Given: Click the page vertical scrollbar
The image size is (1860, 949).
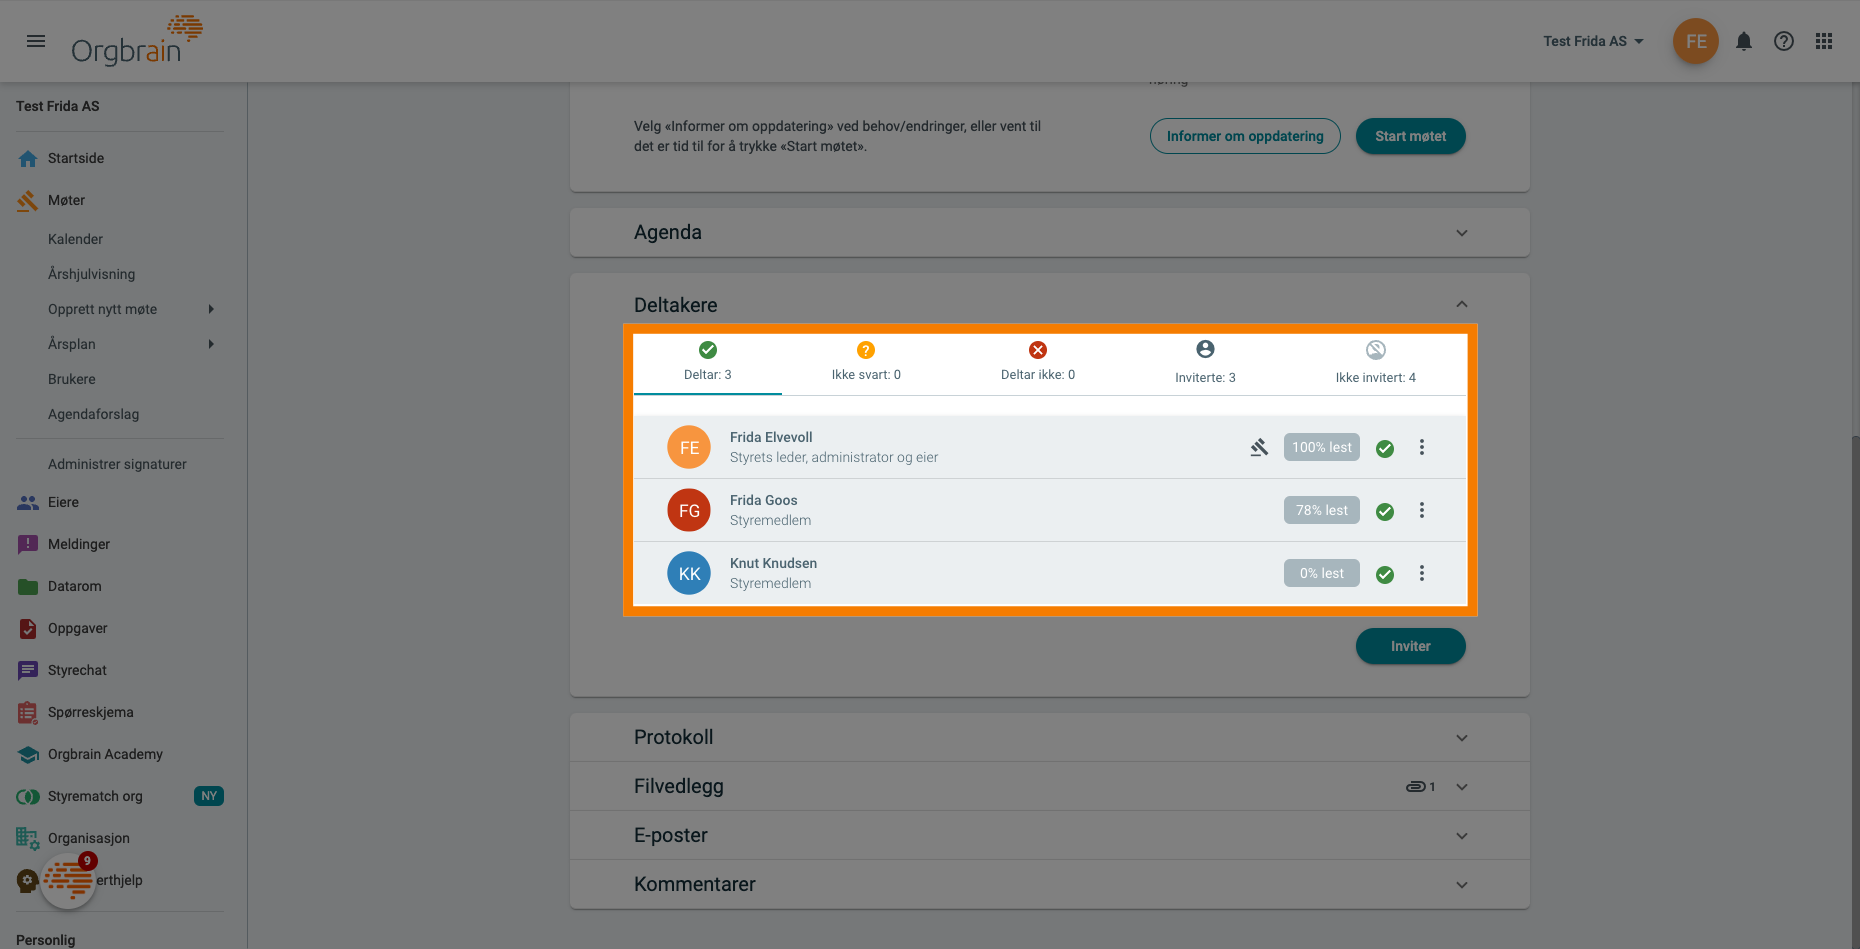Looking at the screenshot, I should coord(1855,690).
